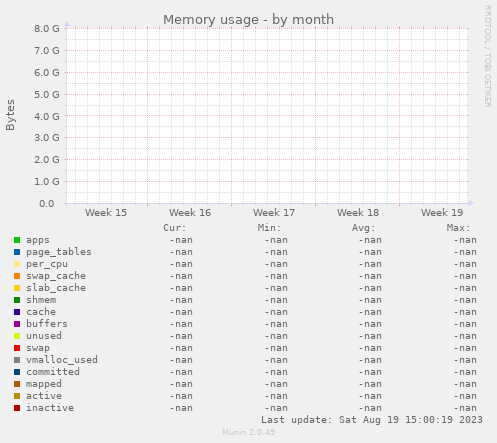Viewport: 497px width, 443px height.
Task: Click the '3.0 G' y-axis label
Action: (x=47, y=138)
